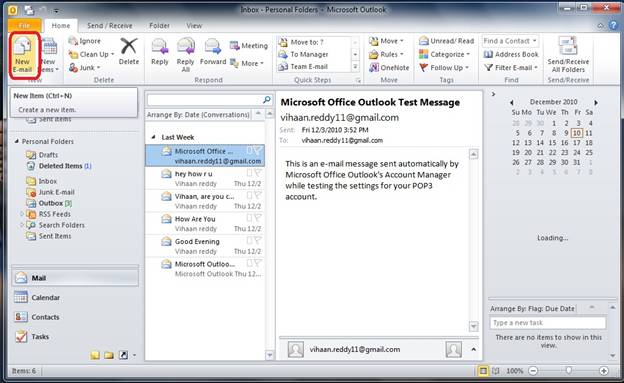This screenshot has width=624, height=383.
Task: Switch to the Home tab
Action: point(60,25)
